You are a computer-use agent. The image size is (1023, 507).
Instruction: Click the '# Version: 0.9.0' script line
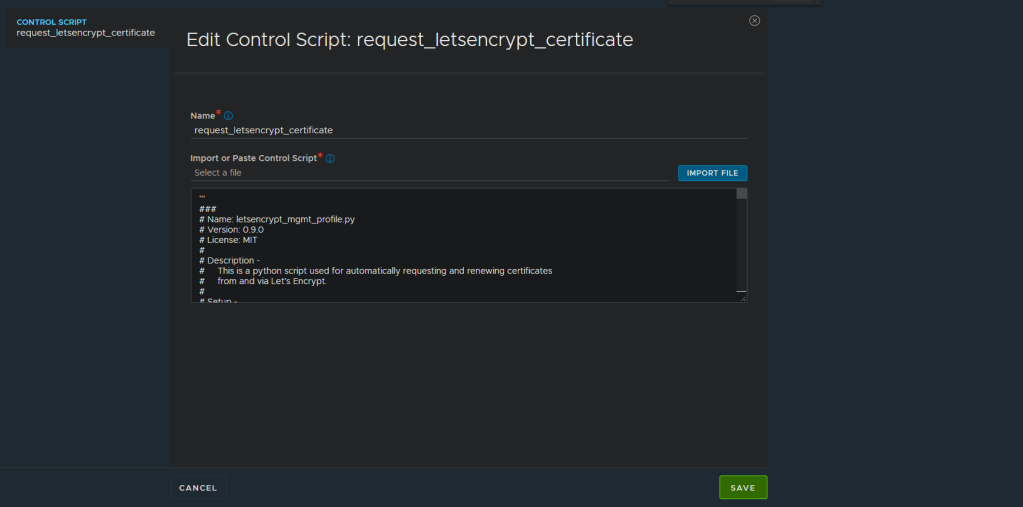click(x=232, y=230)
